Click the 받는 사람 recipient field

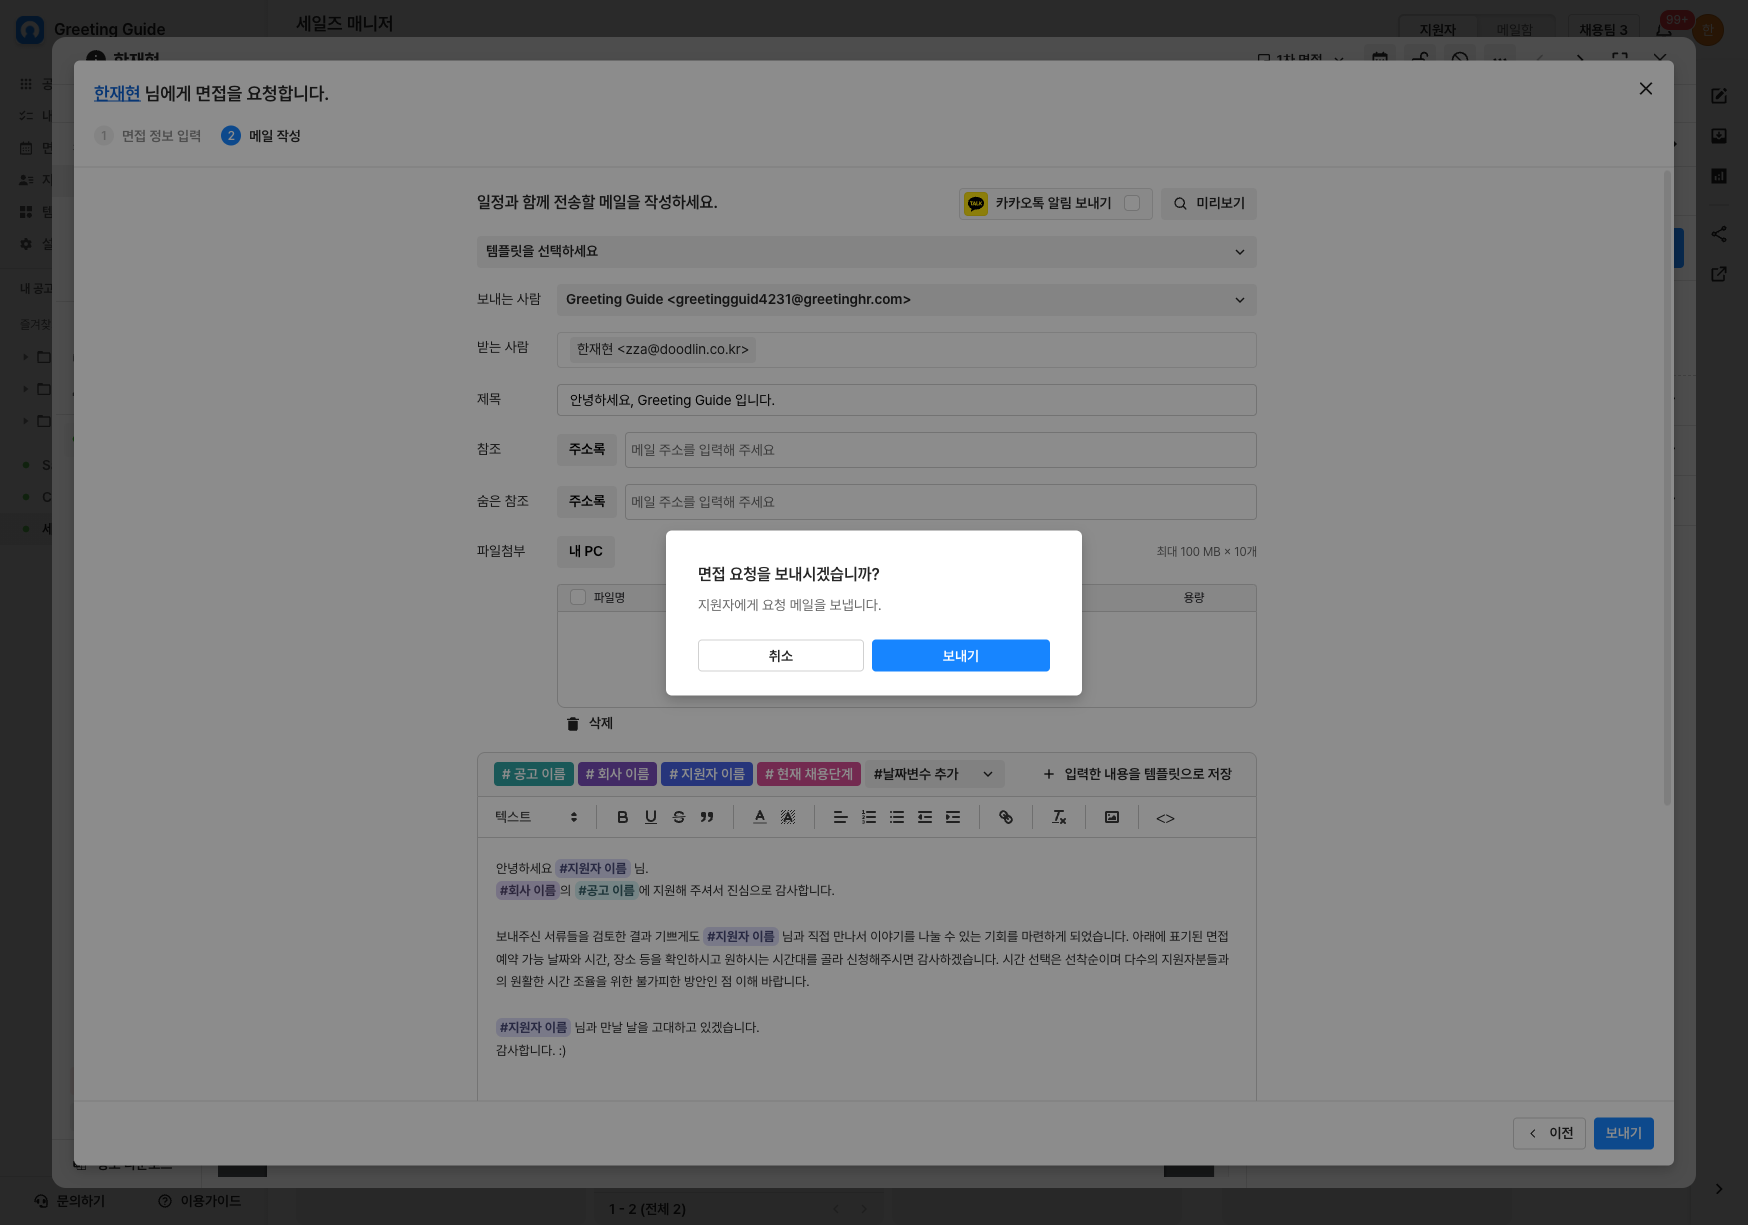(x=906, y=350)
